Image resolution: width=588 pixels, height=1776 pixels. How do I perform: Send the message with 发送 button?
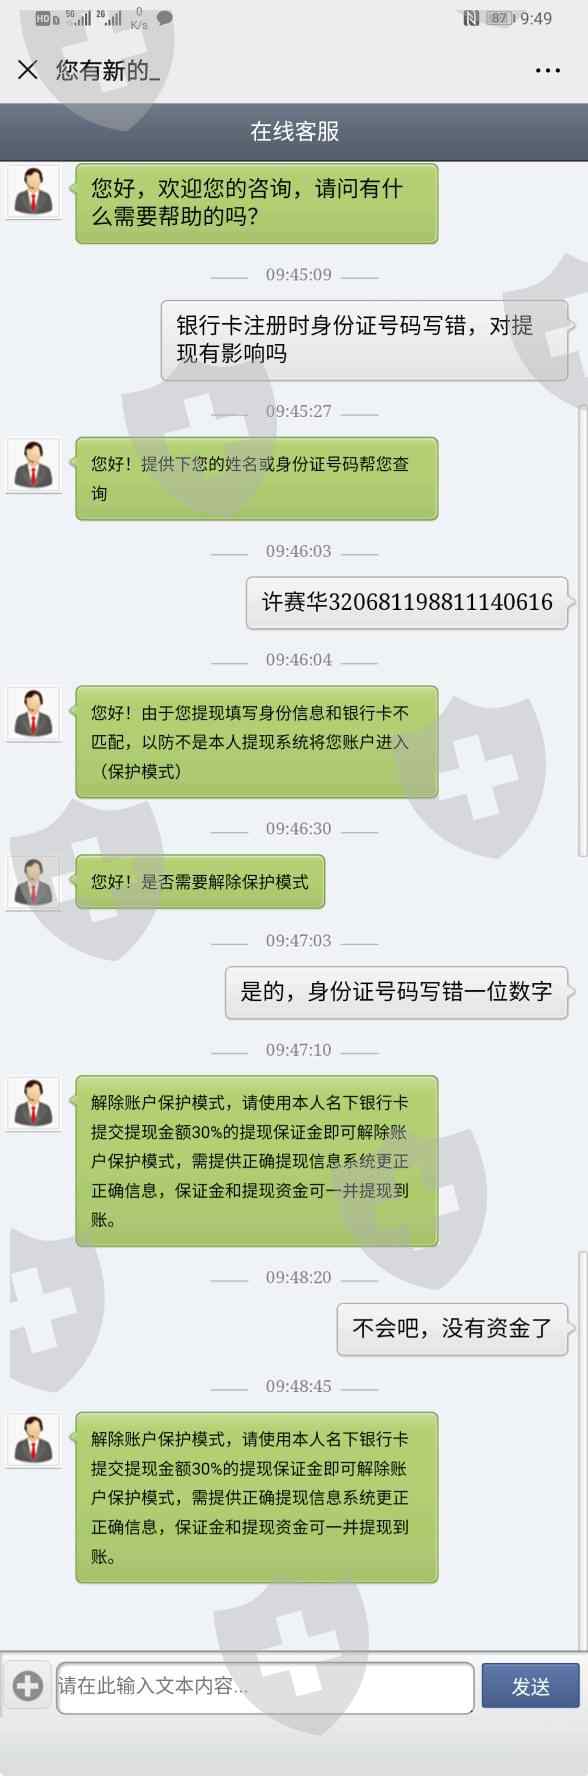click(x=530, y=1685)
